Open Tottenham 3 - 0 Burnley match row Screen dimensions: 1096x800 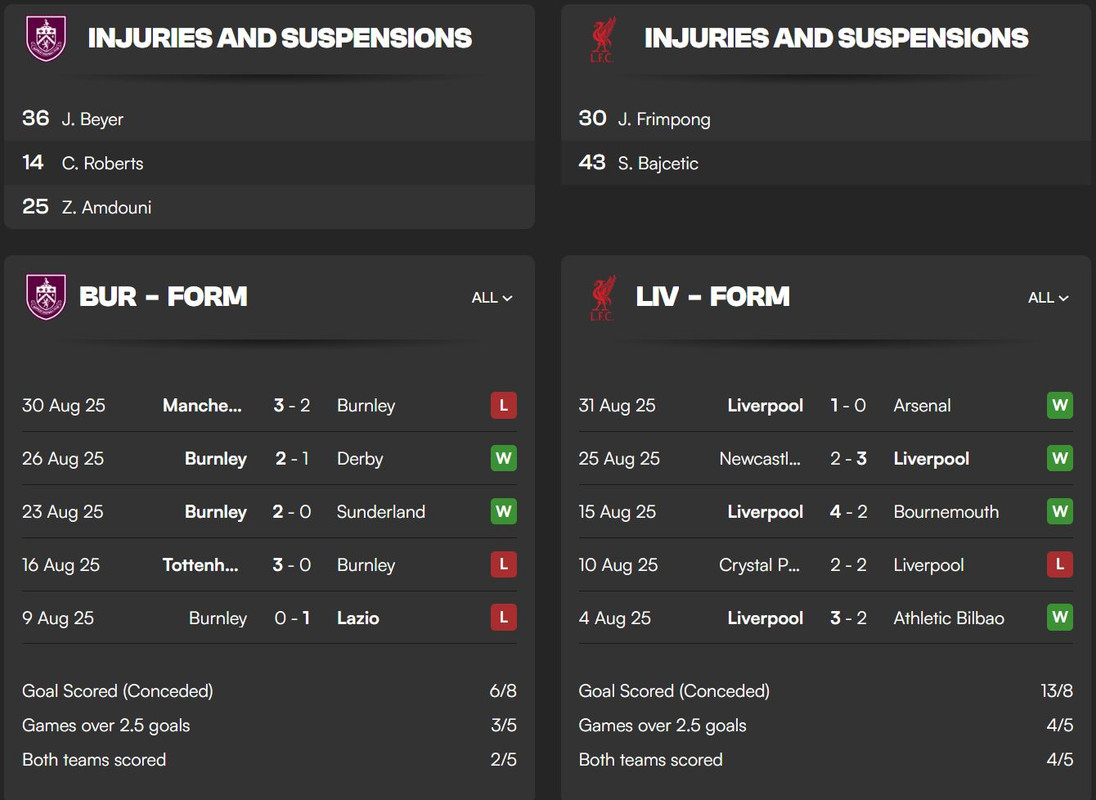269,565
